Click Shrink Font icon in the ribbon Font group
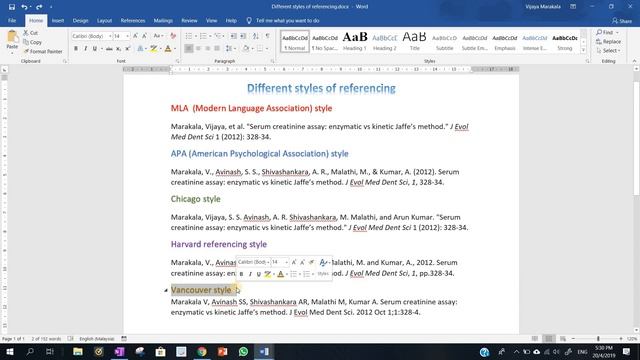The height and width of the screenshot is (360, 640). 144,36
